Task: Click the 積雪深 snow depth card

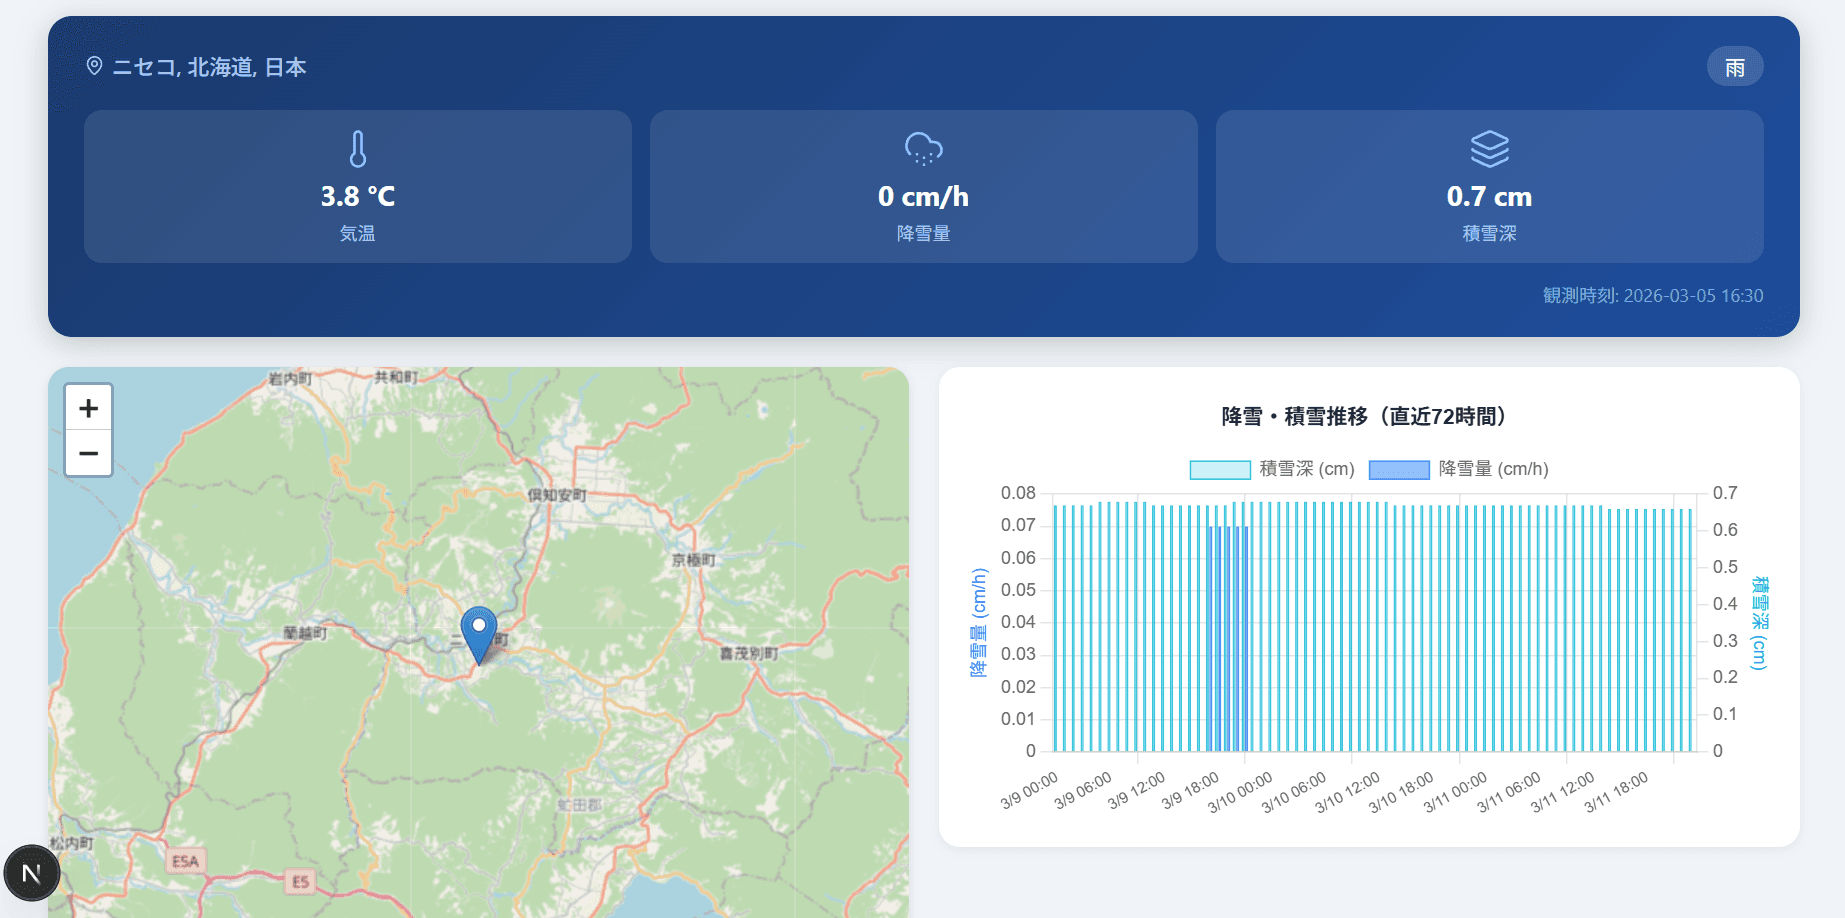Action: point(1489,187)
